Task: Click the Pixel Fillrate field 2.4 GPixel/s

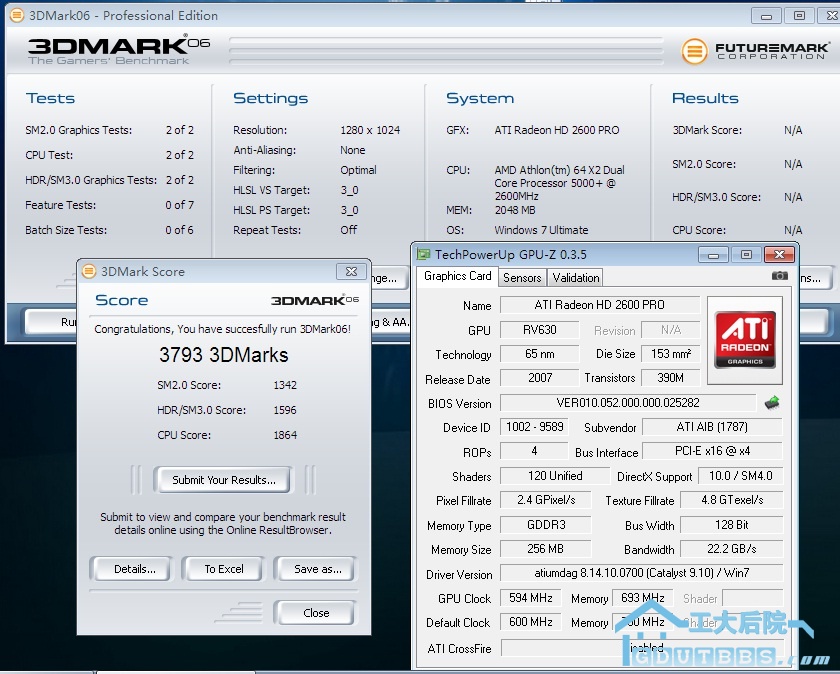Action: click(545, 500)
